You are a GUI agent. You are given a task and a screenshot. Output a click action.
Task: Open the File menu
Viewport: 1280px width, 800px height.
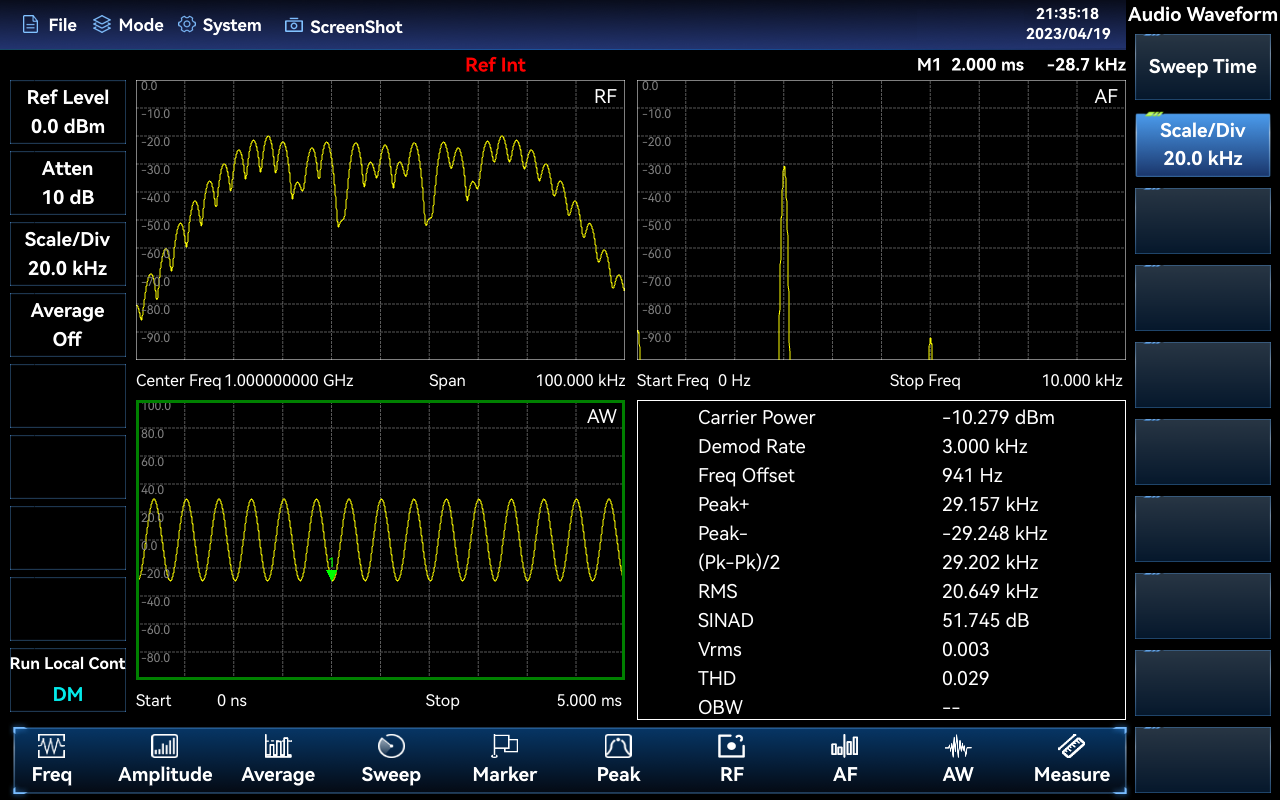pyautogui.click(x=50, y=25)
